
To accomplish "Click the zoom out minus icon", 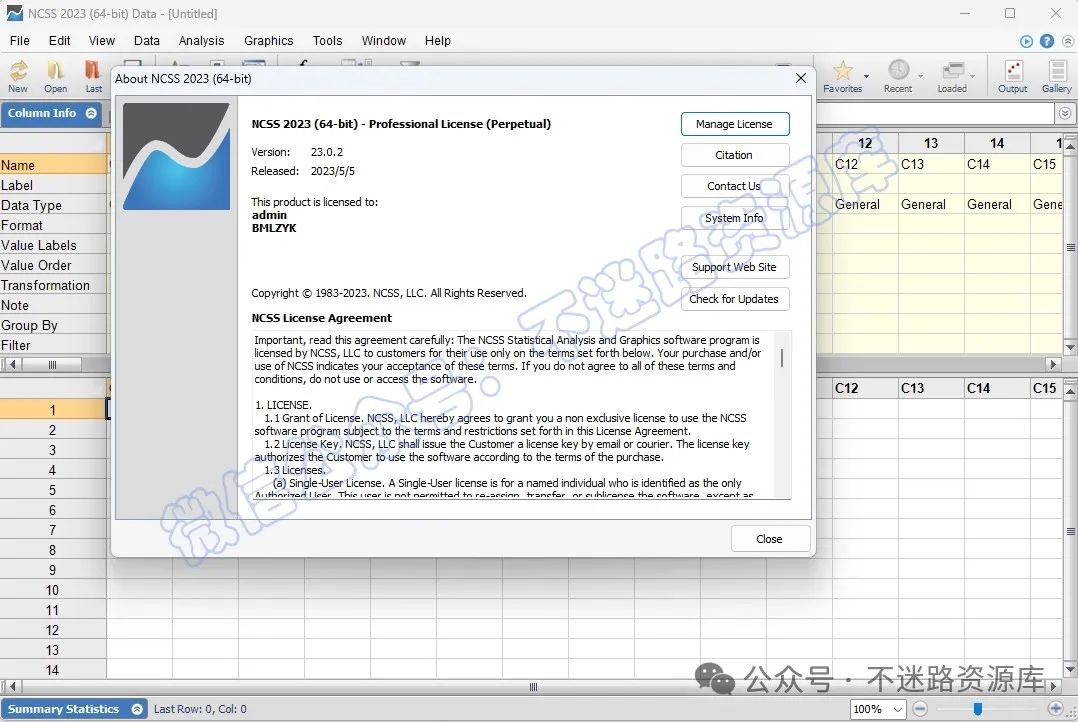I will (x=920, y=708).
